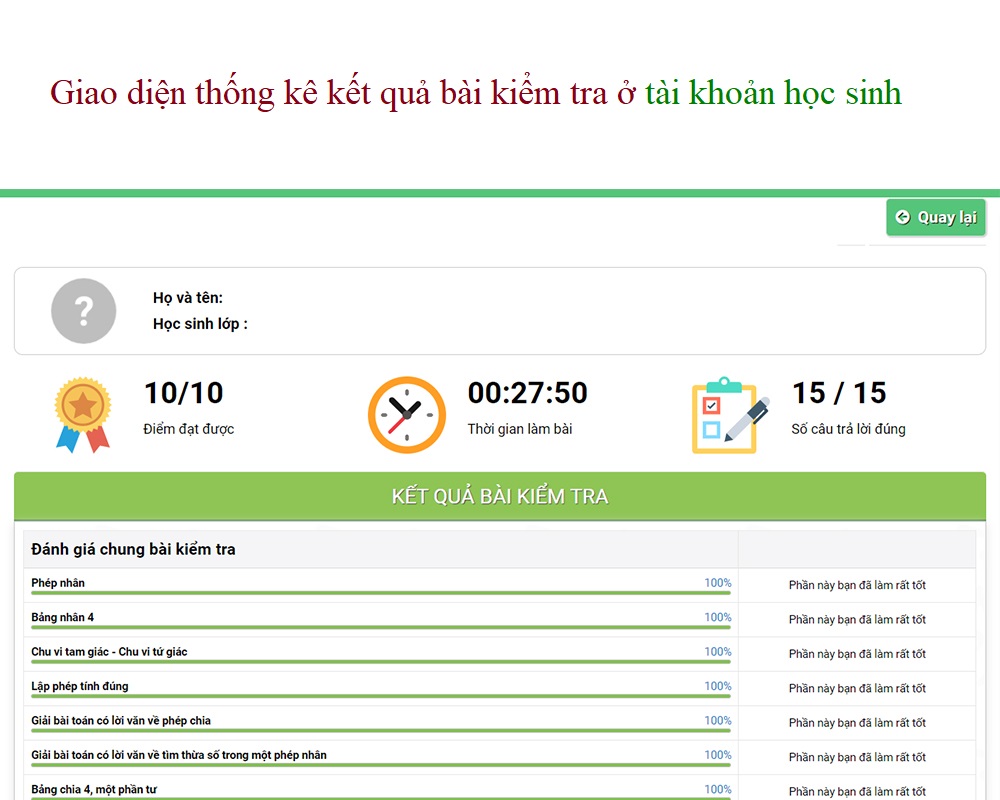Screen dimensions: 1000x800
Task: Click the 00:27:50 time value
Action: pos(527,393)
